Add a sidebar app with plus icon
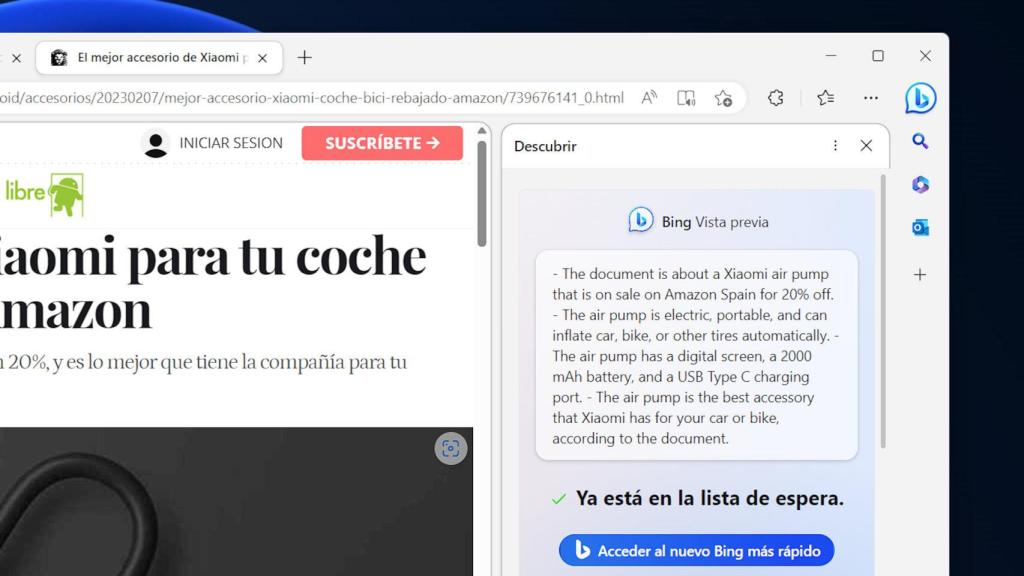 (920, 275)
